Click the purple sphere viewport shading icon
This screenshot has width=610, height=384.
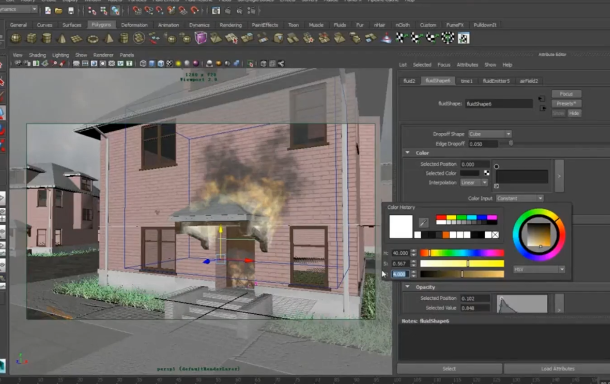tap(196, 63)
